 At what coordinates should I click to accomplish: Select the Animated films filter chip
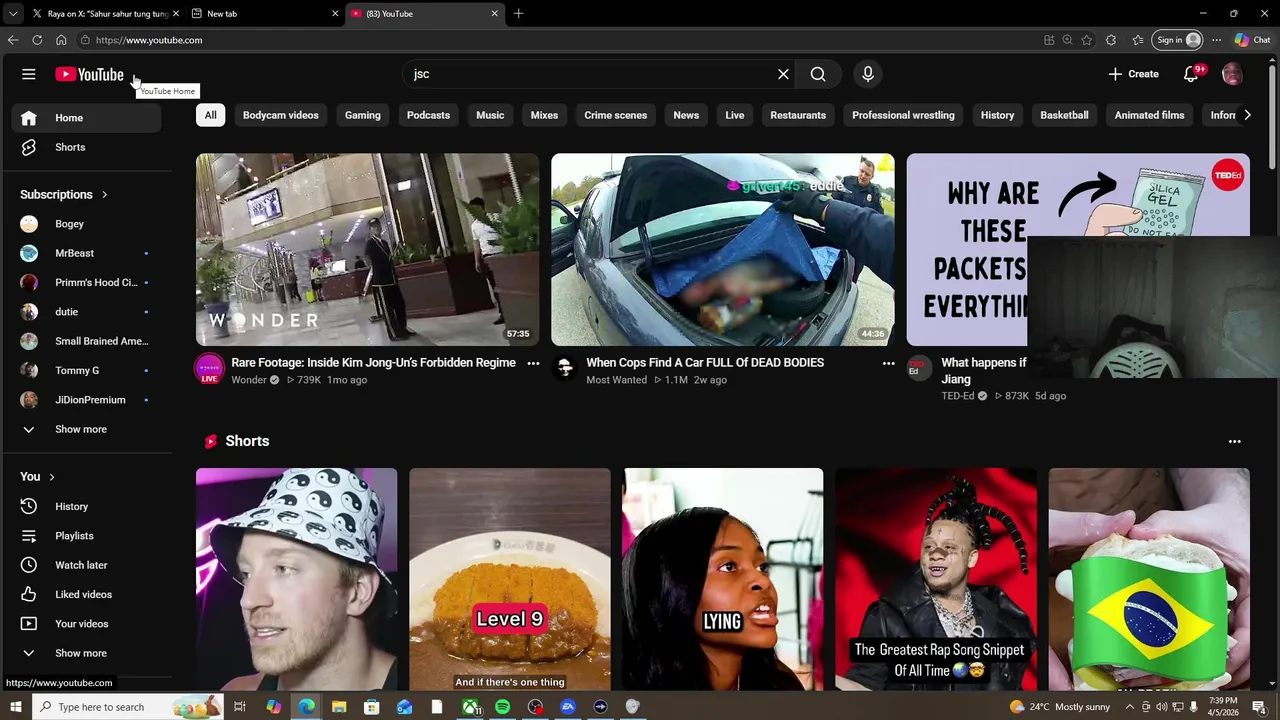pos(1149,115)
